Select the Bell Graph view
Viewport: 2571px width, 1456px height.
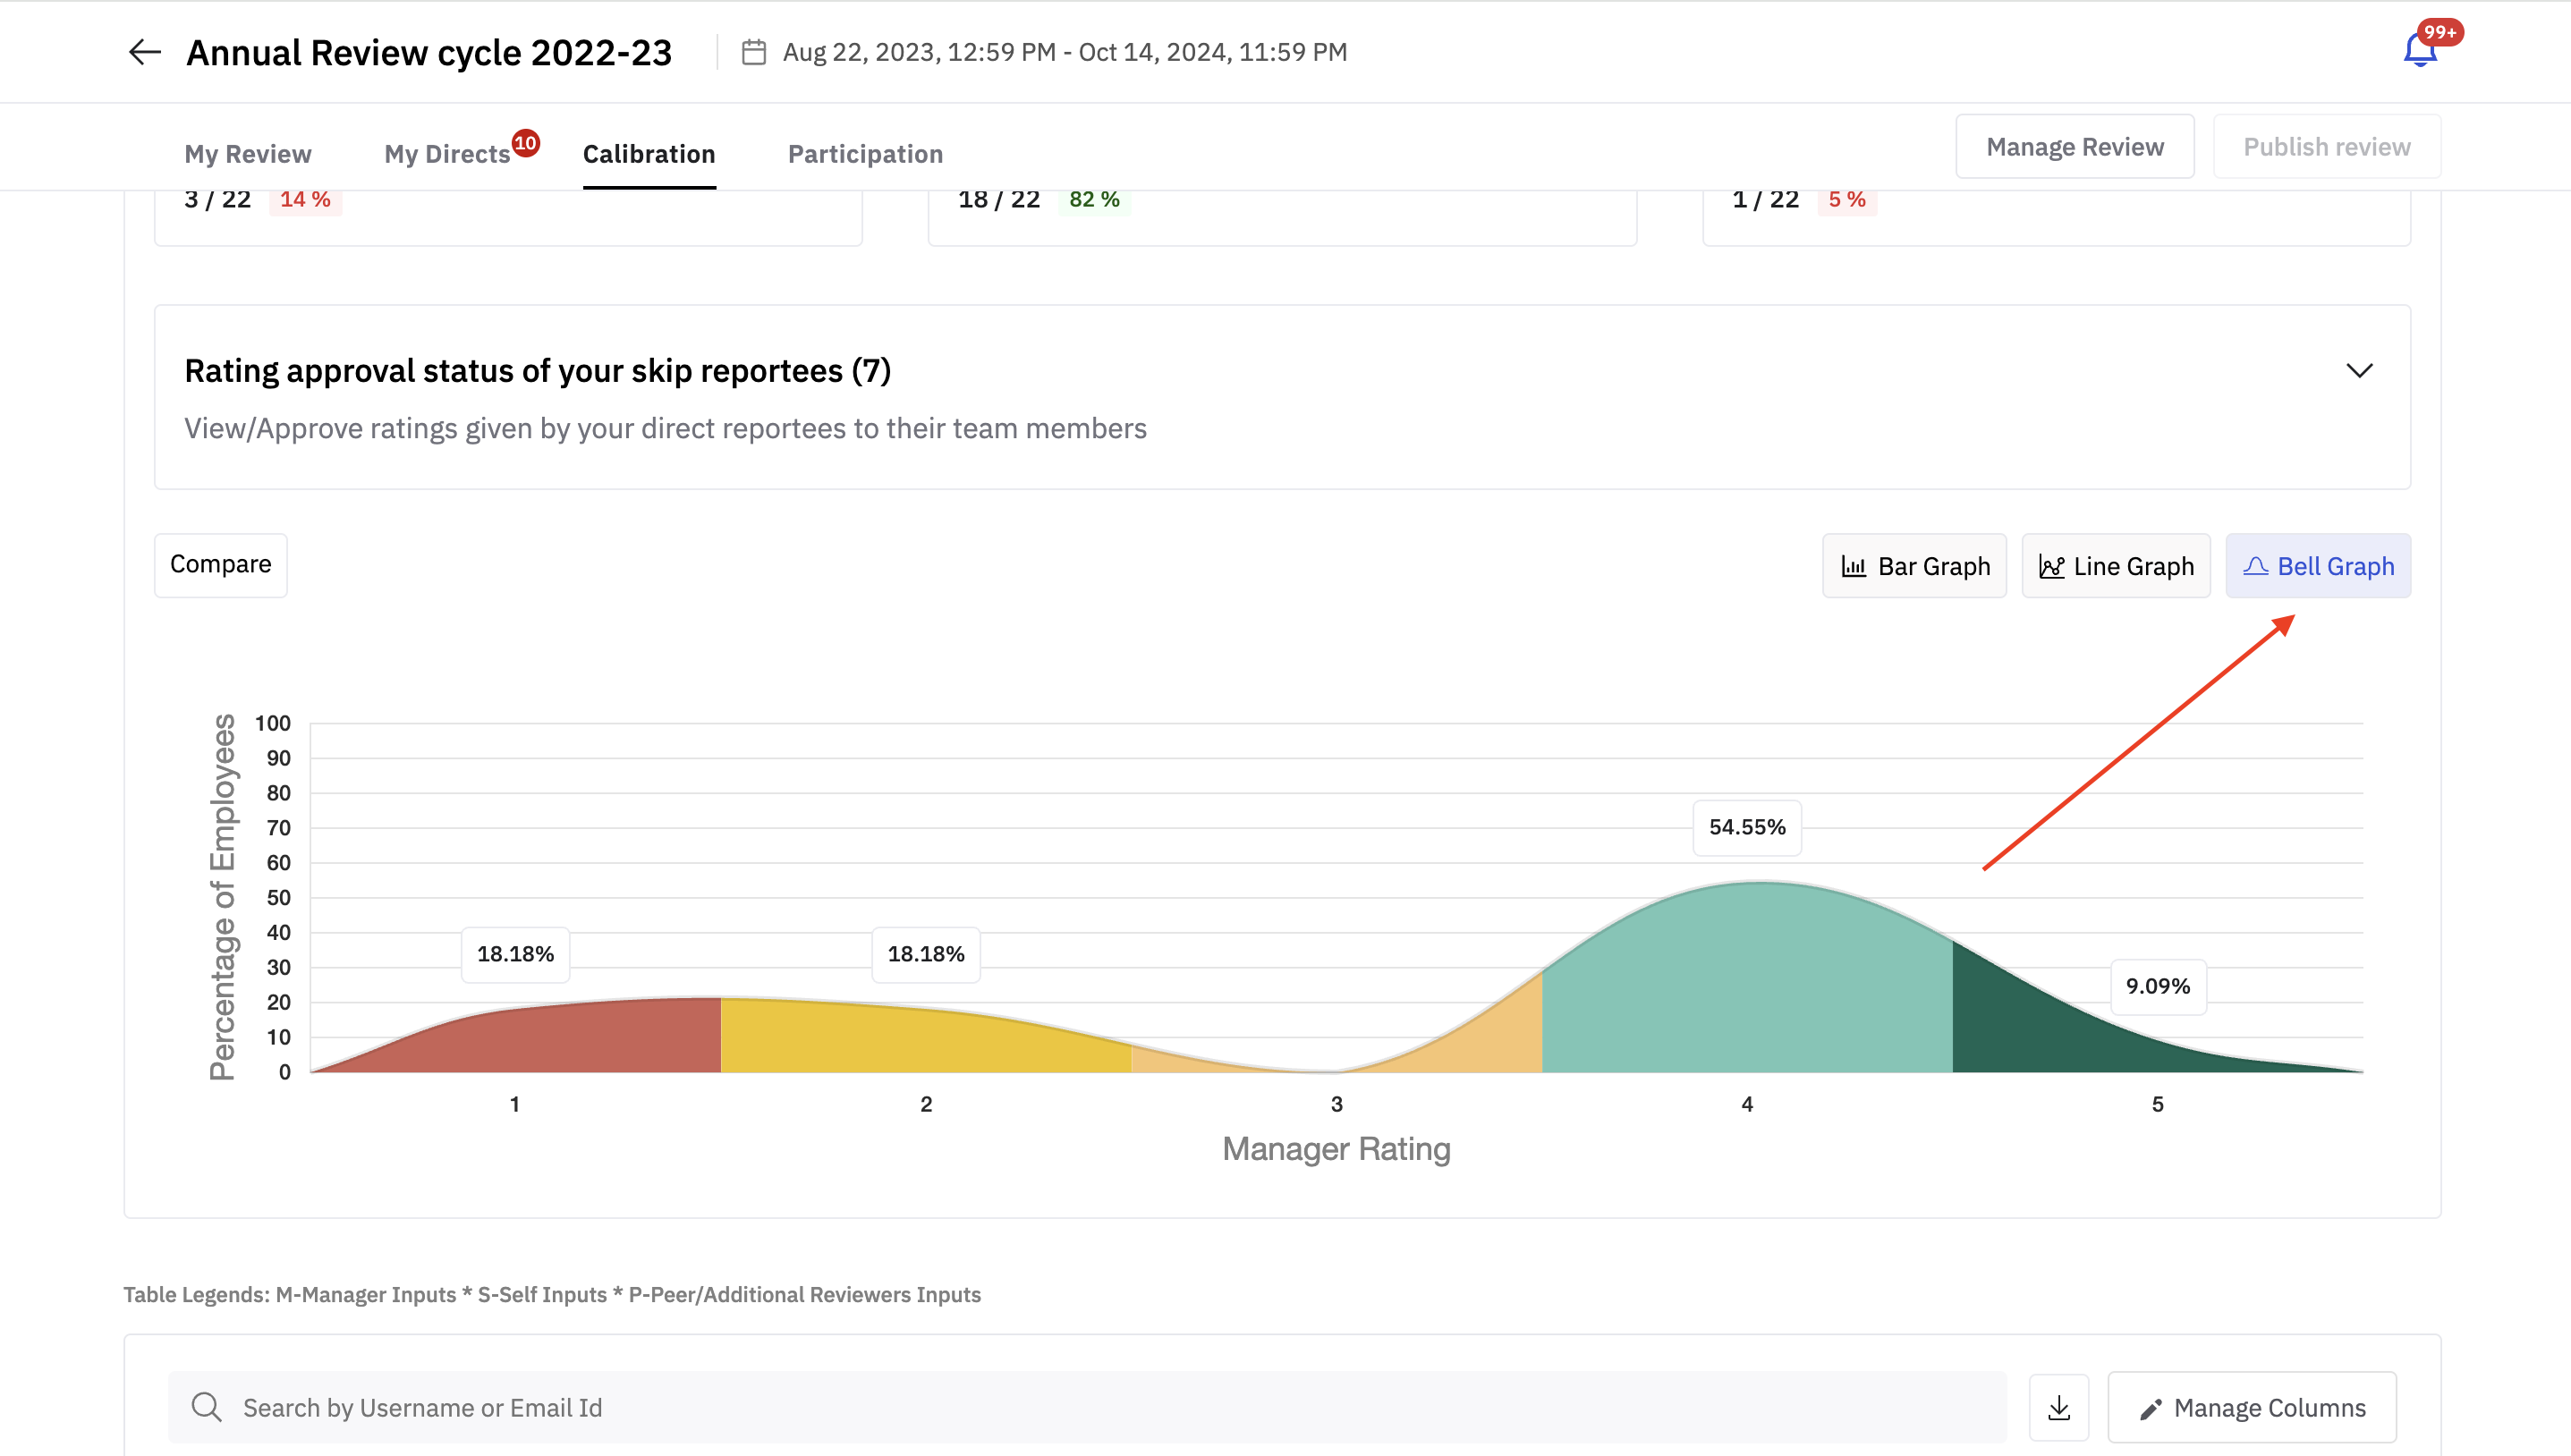2318,566
